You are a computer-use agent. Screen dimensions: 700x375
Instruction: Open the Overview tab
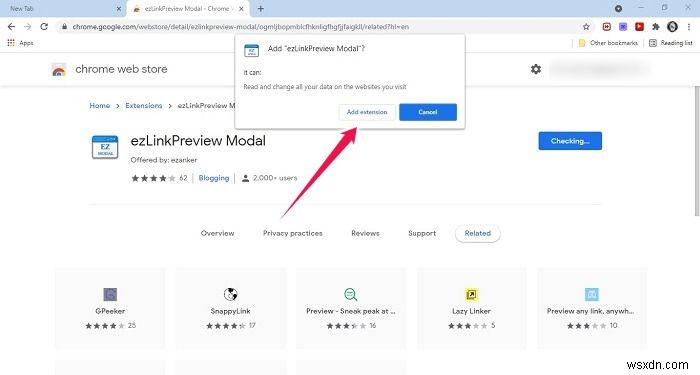click(217, 233)
